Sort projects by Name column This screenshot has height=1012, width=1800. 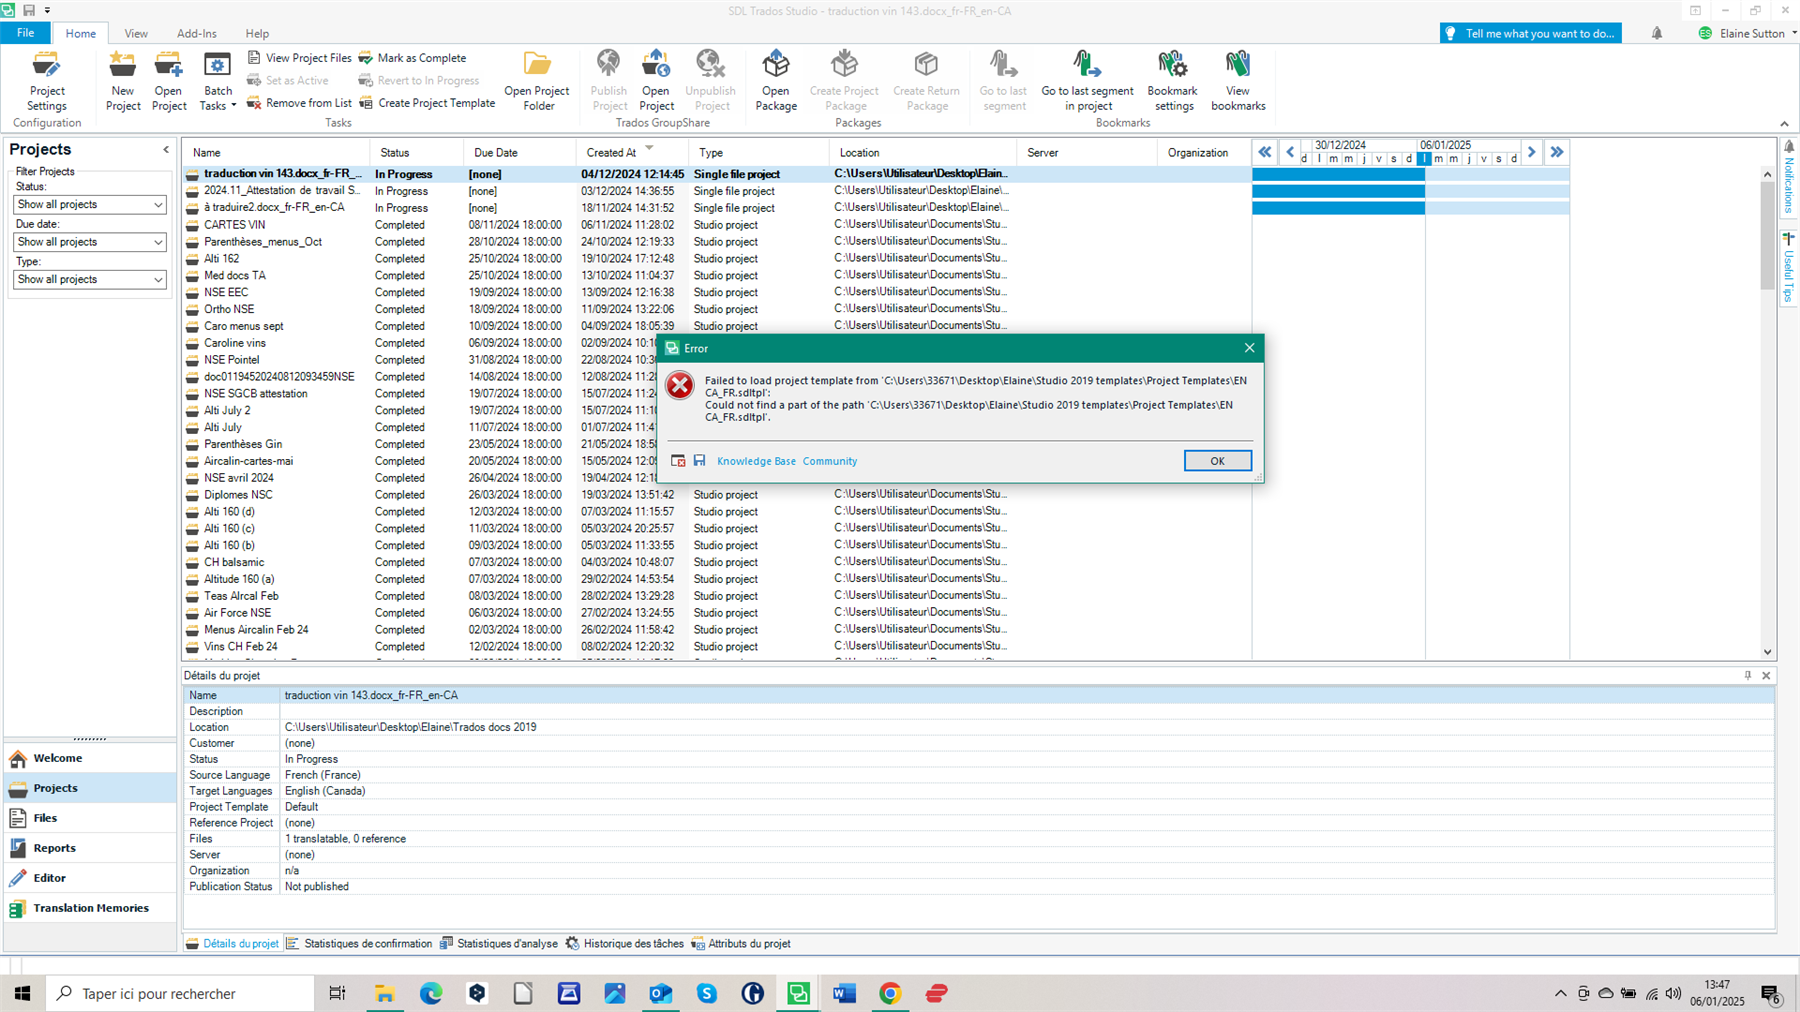pos(276,153)
